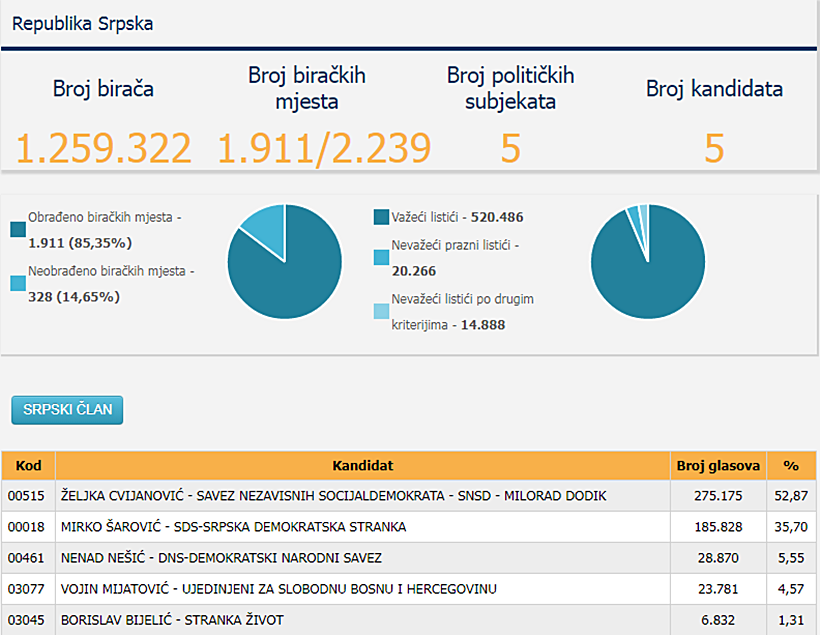Click the Važeći listići legend color swatch

tap(381, 217)
